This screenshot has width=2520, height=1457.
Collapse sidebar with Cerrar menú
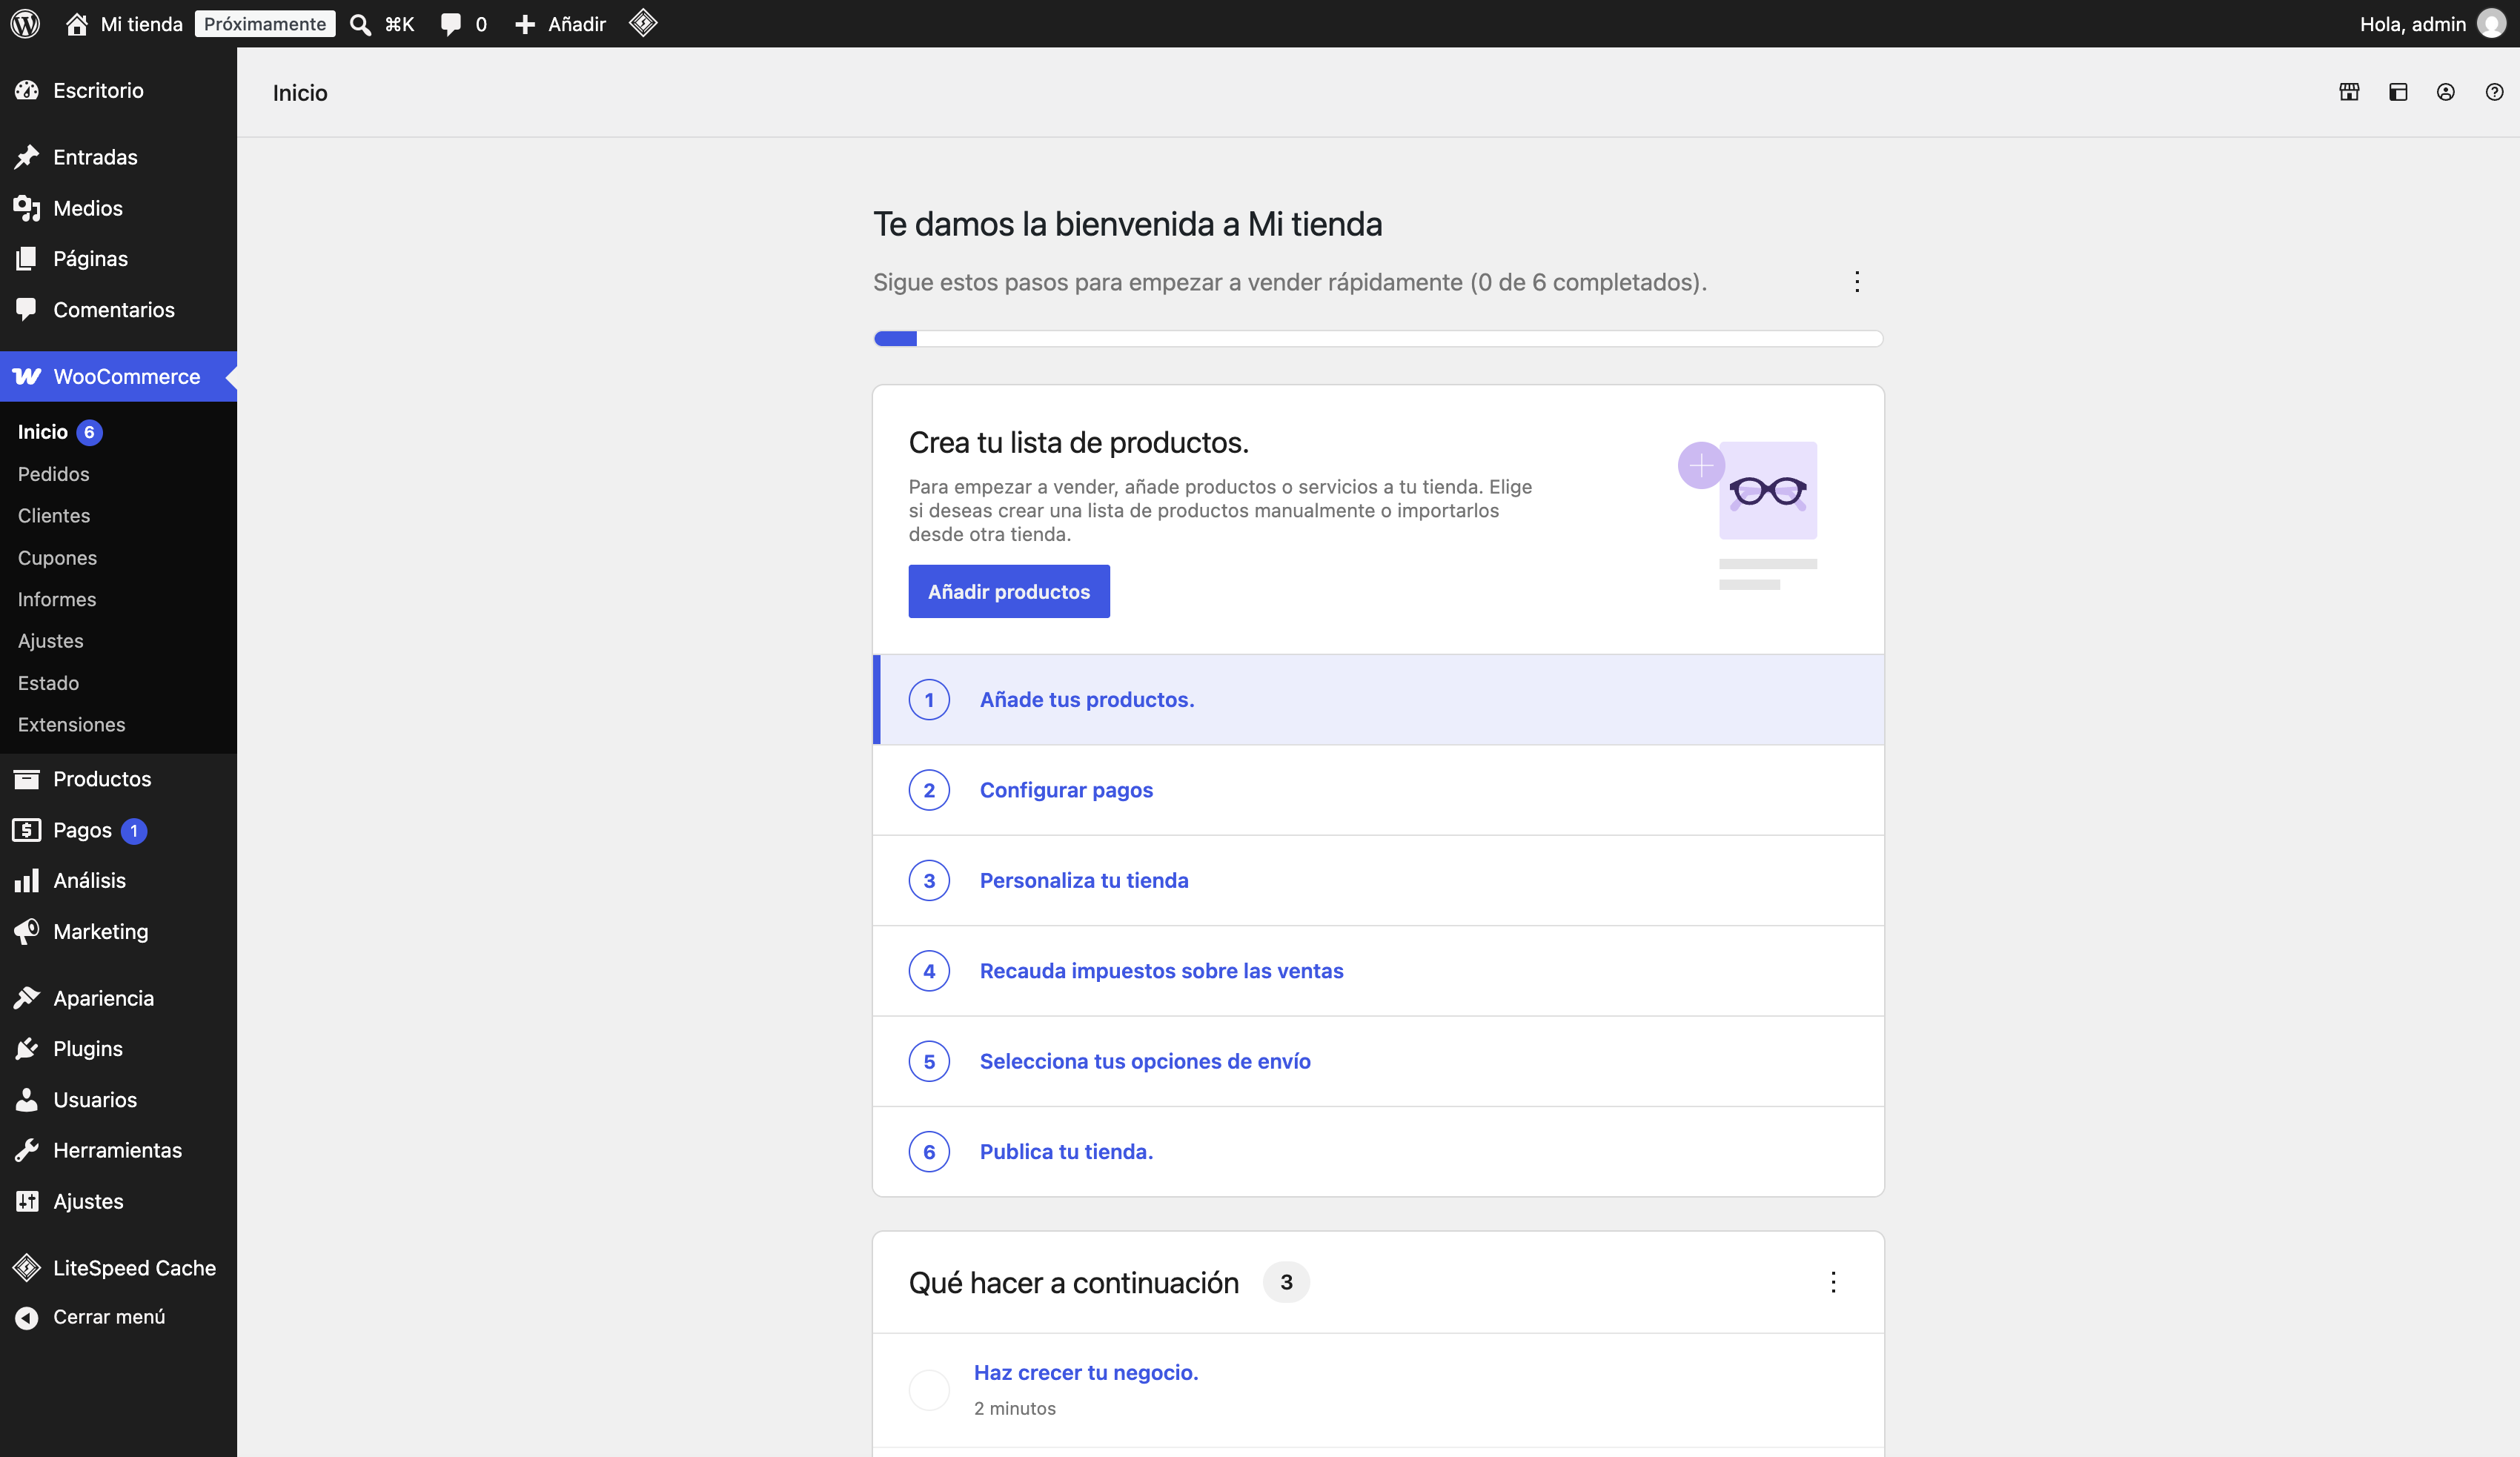[x=118, y=1317]
